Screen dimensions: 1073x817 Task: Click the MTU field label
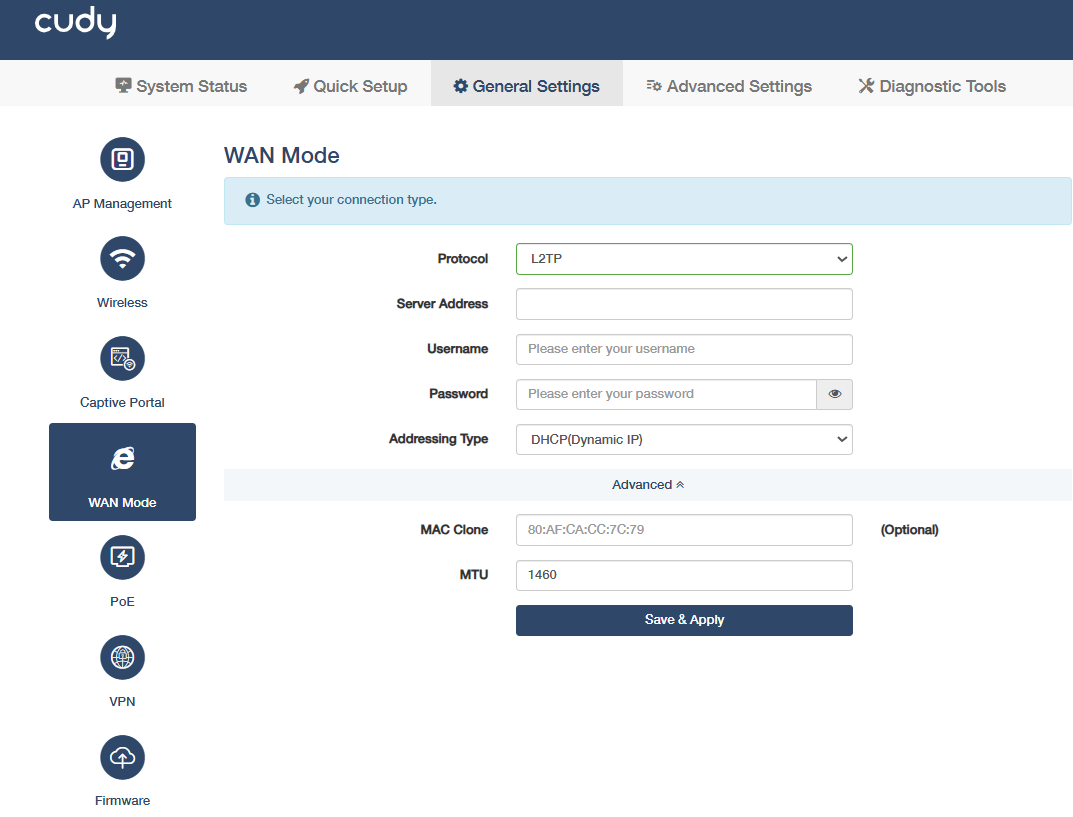pyautogui.click(x=474, y=575)
